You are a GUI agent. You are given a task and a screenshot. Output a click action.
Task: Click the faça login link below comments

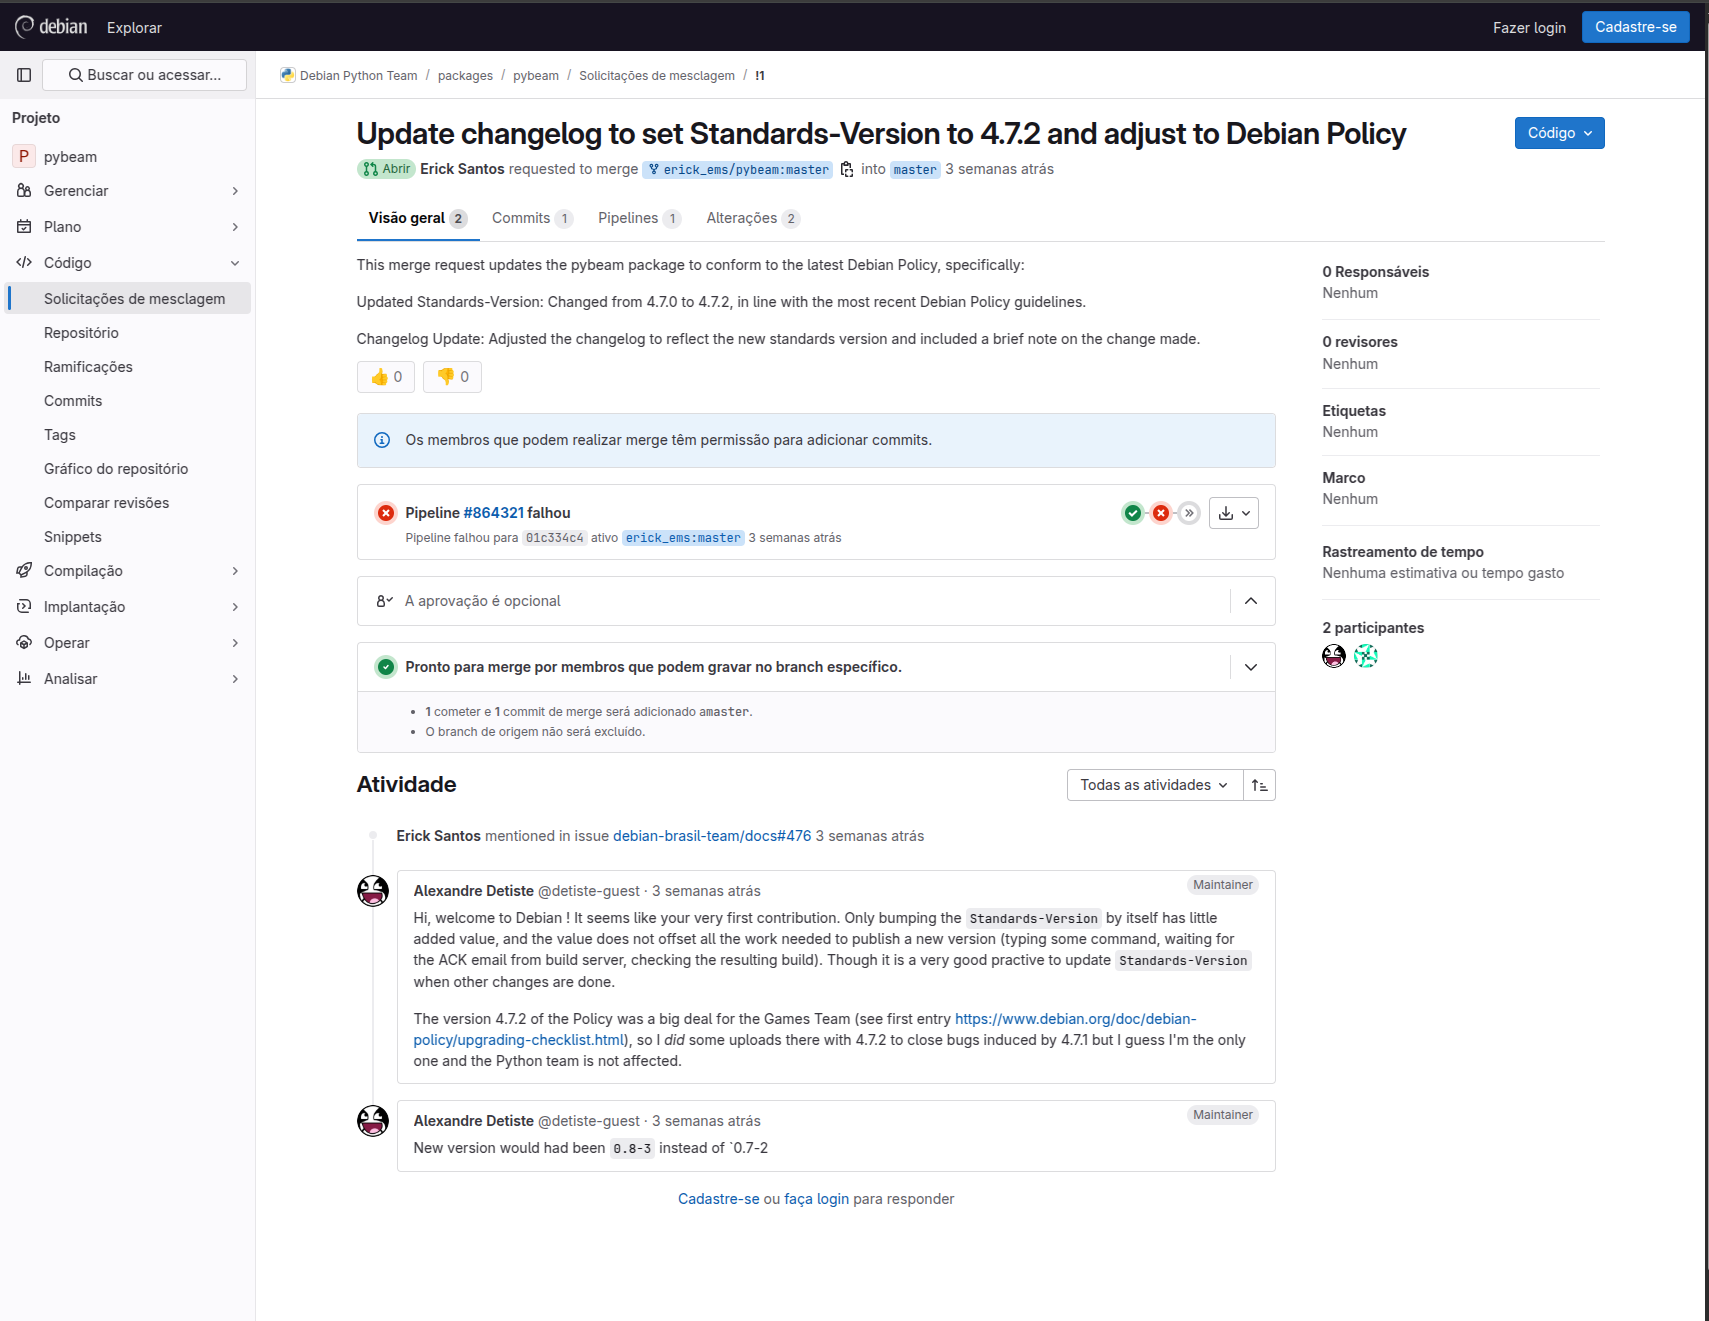click(x=816, y=1199)
